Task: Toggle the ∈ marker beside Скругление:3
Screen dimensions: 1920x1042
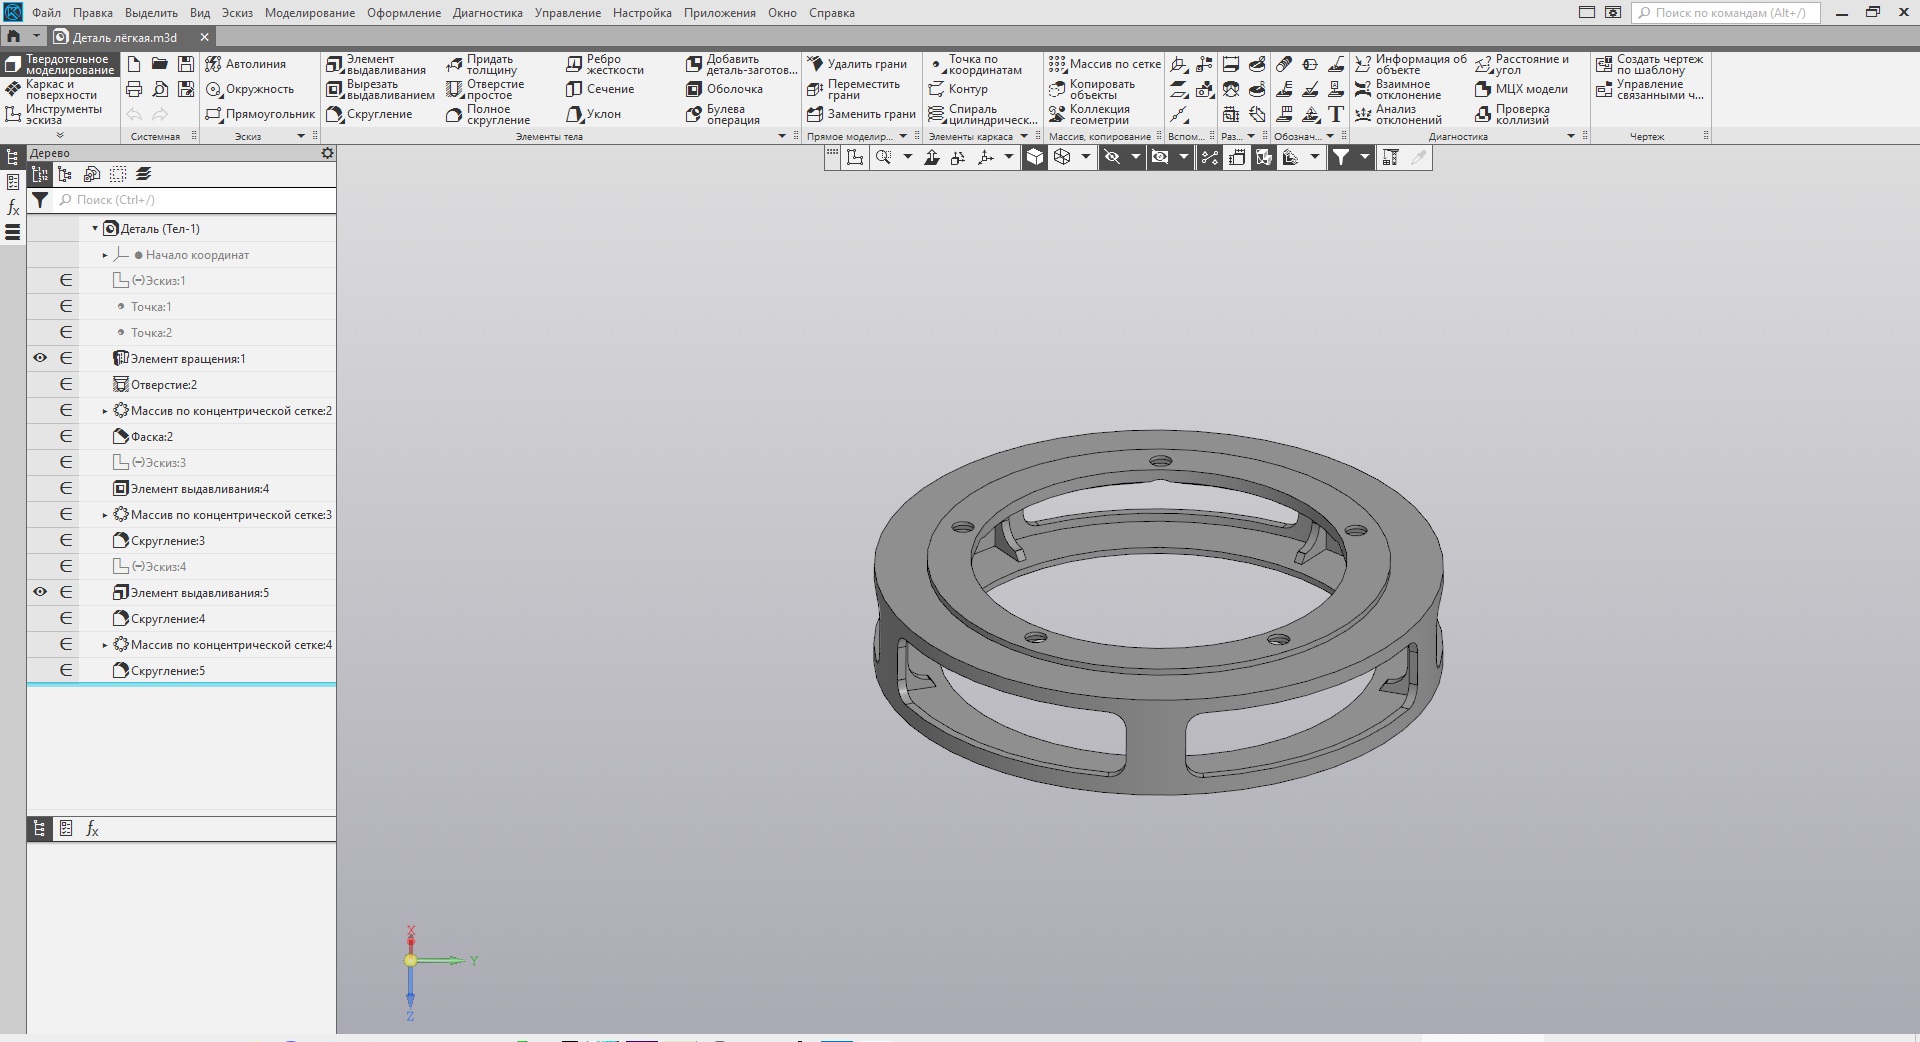Action: [x=66, y=540]
